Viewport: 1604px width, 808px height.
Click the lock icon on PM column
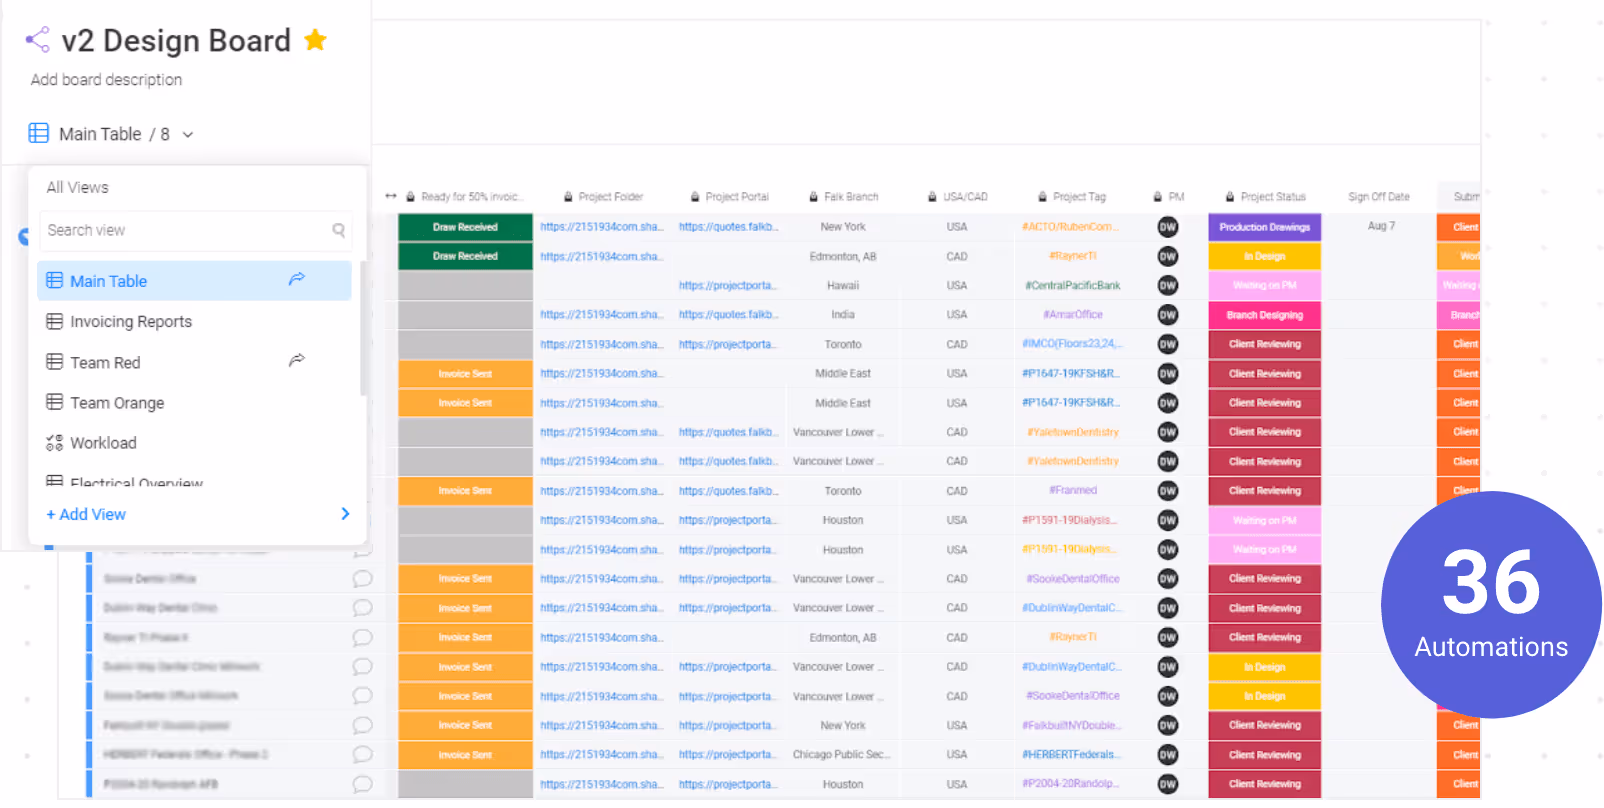(x=1158, y=197)
